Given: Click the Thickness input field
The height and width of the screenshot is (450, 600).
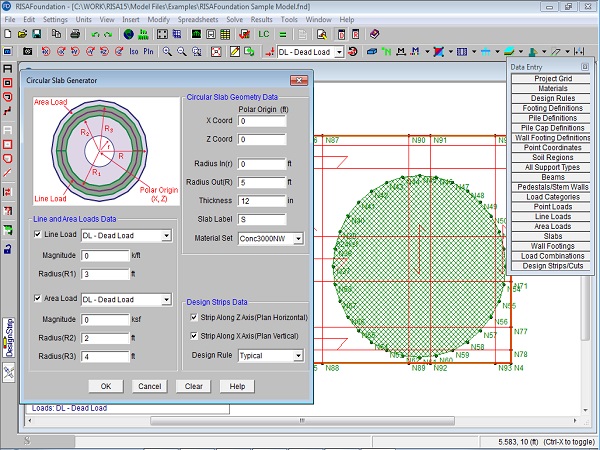Looking at the screenshot, I should click(262, 201).
